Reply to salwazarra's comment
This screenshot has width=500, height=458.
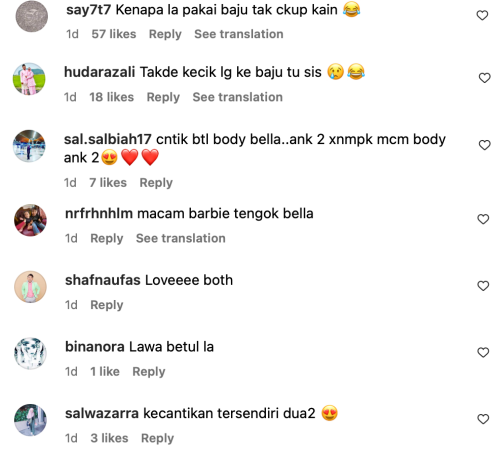157,438
